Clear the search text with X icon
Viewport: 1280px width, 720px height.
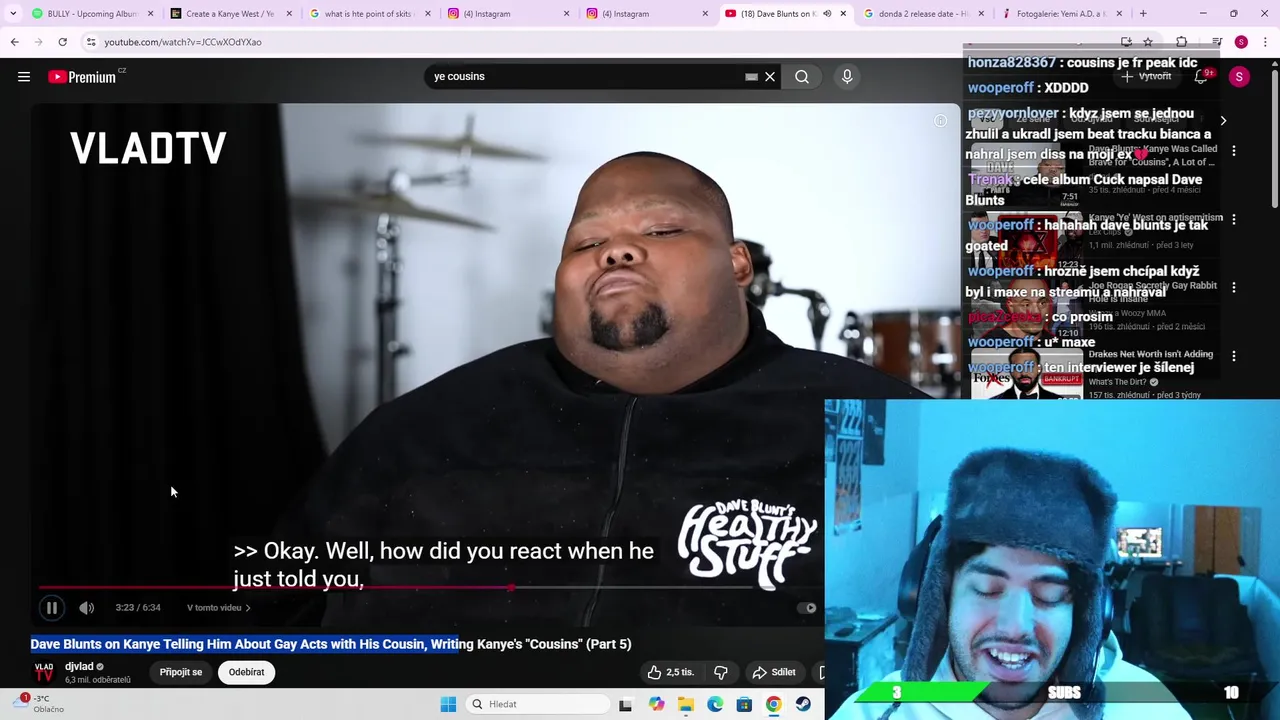click(x=770, y=77)
